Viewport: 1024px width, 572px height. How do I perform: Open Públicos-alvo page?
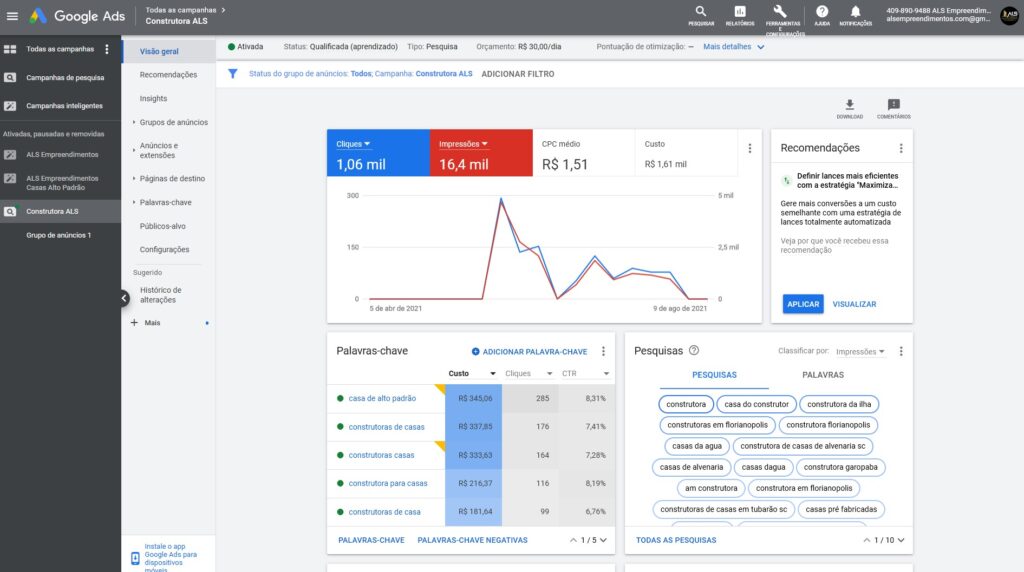tap(163, 226)
